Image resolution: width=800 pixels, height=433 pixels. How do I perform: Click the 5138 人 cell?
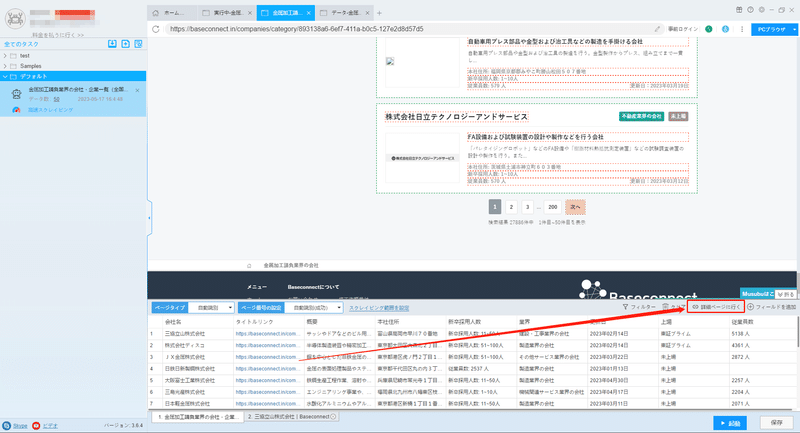coord(763,334)
